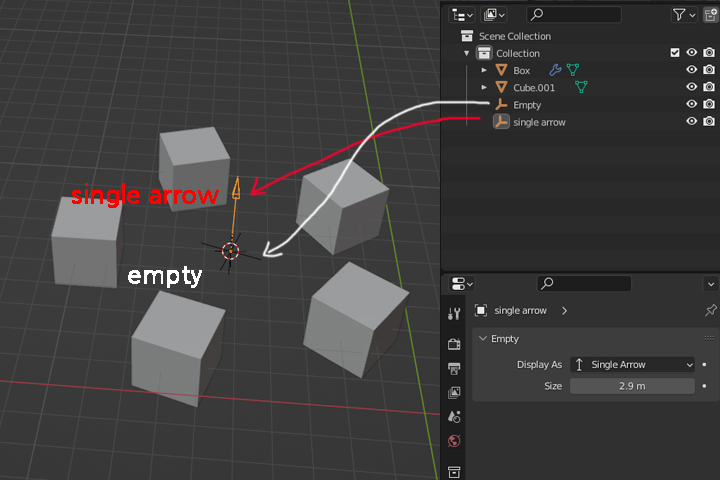Screen dimensions: 720x480
Task: Hide Collection in viewport via eye
Action: coord(692,53)
